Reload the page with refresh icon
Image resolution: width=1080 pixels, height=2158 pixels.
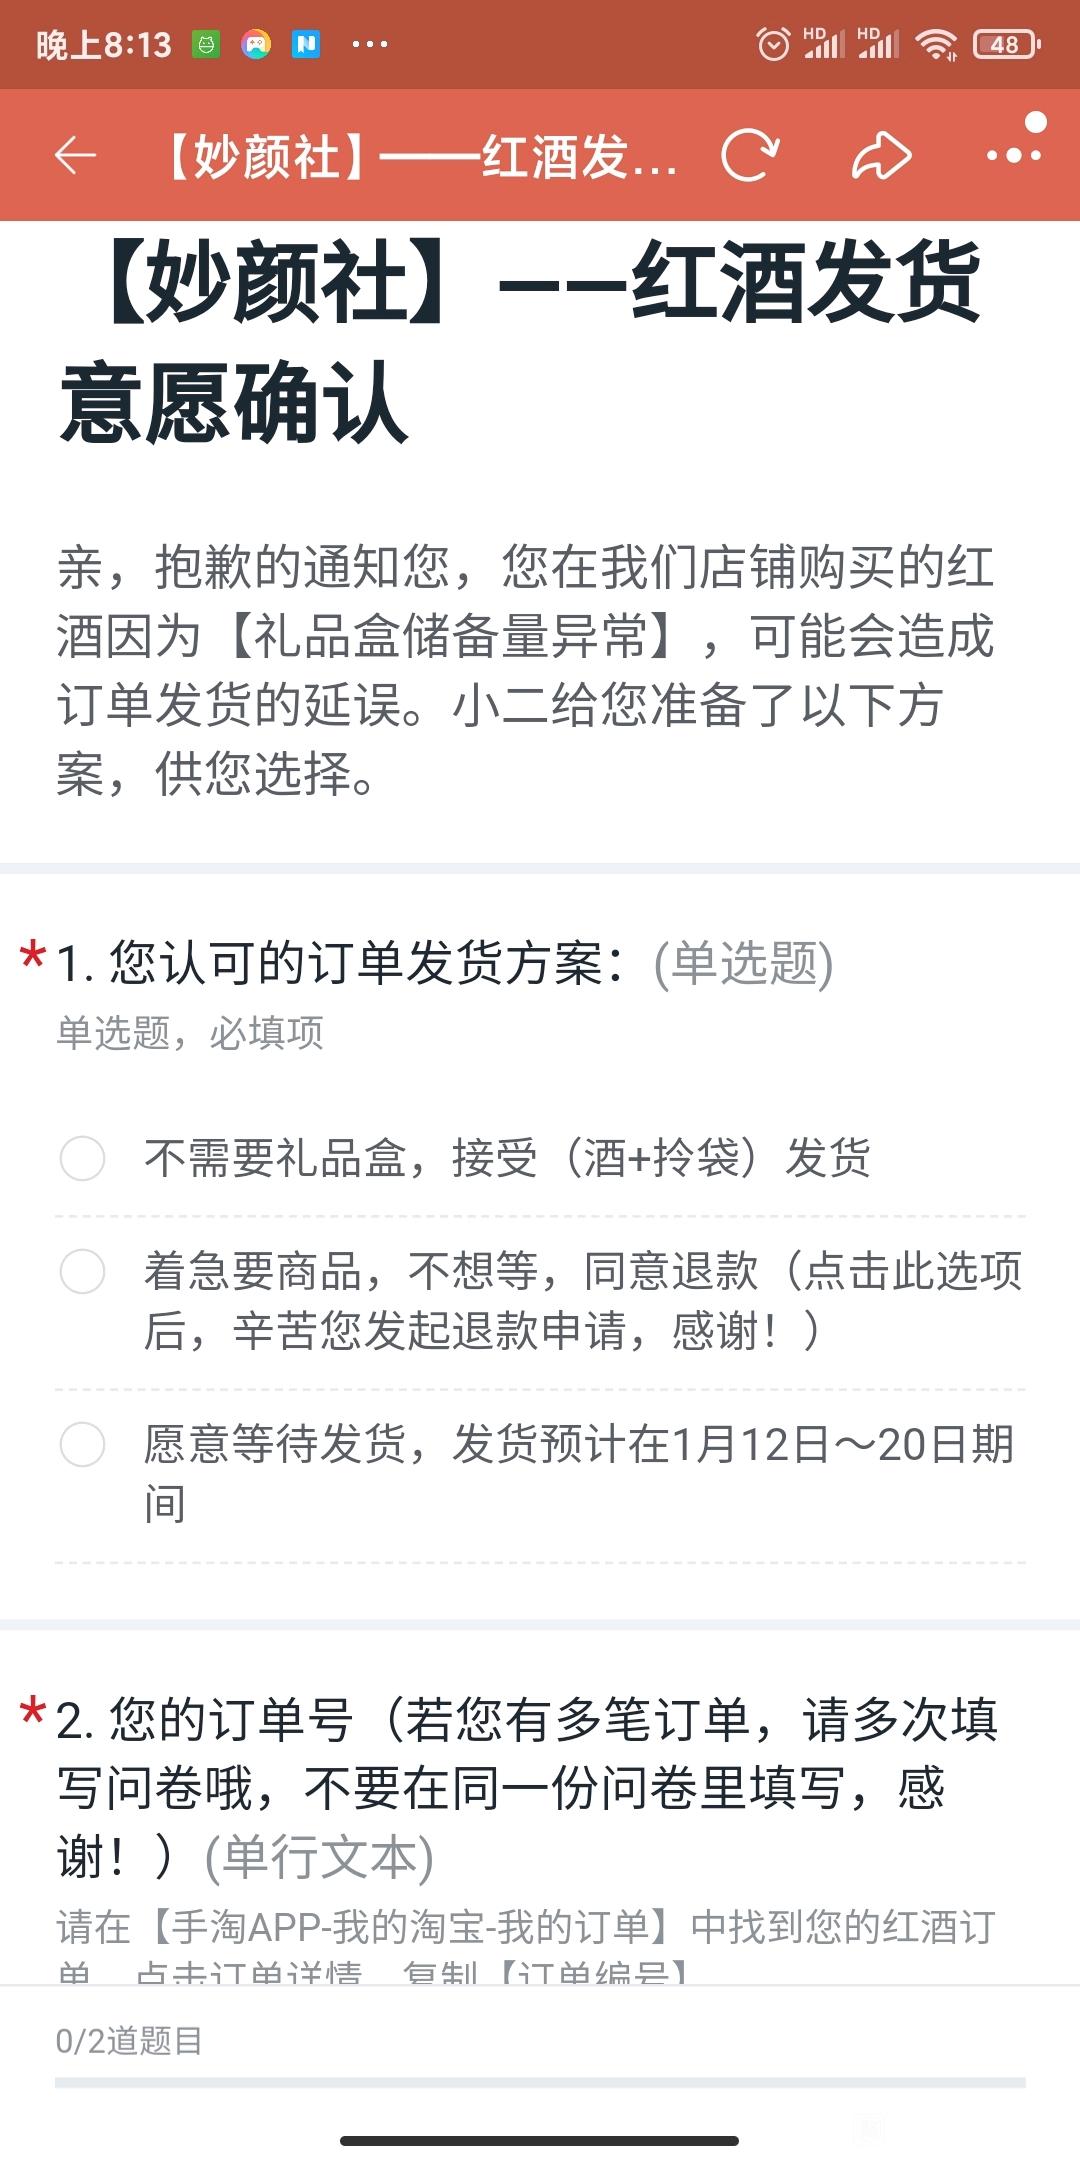pos(750,155)
